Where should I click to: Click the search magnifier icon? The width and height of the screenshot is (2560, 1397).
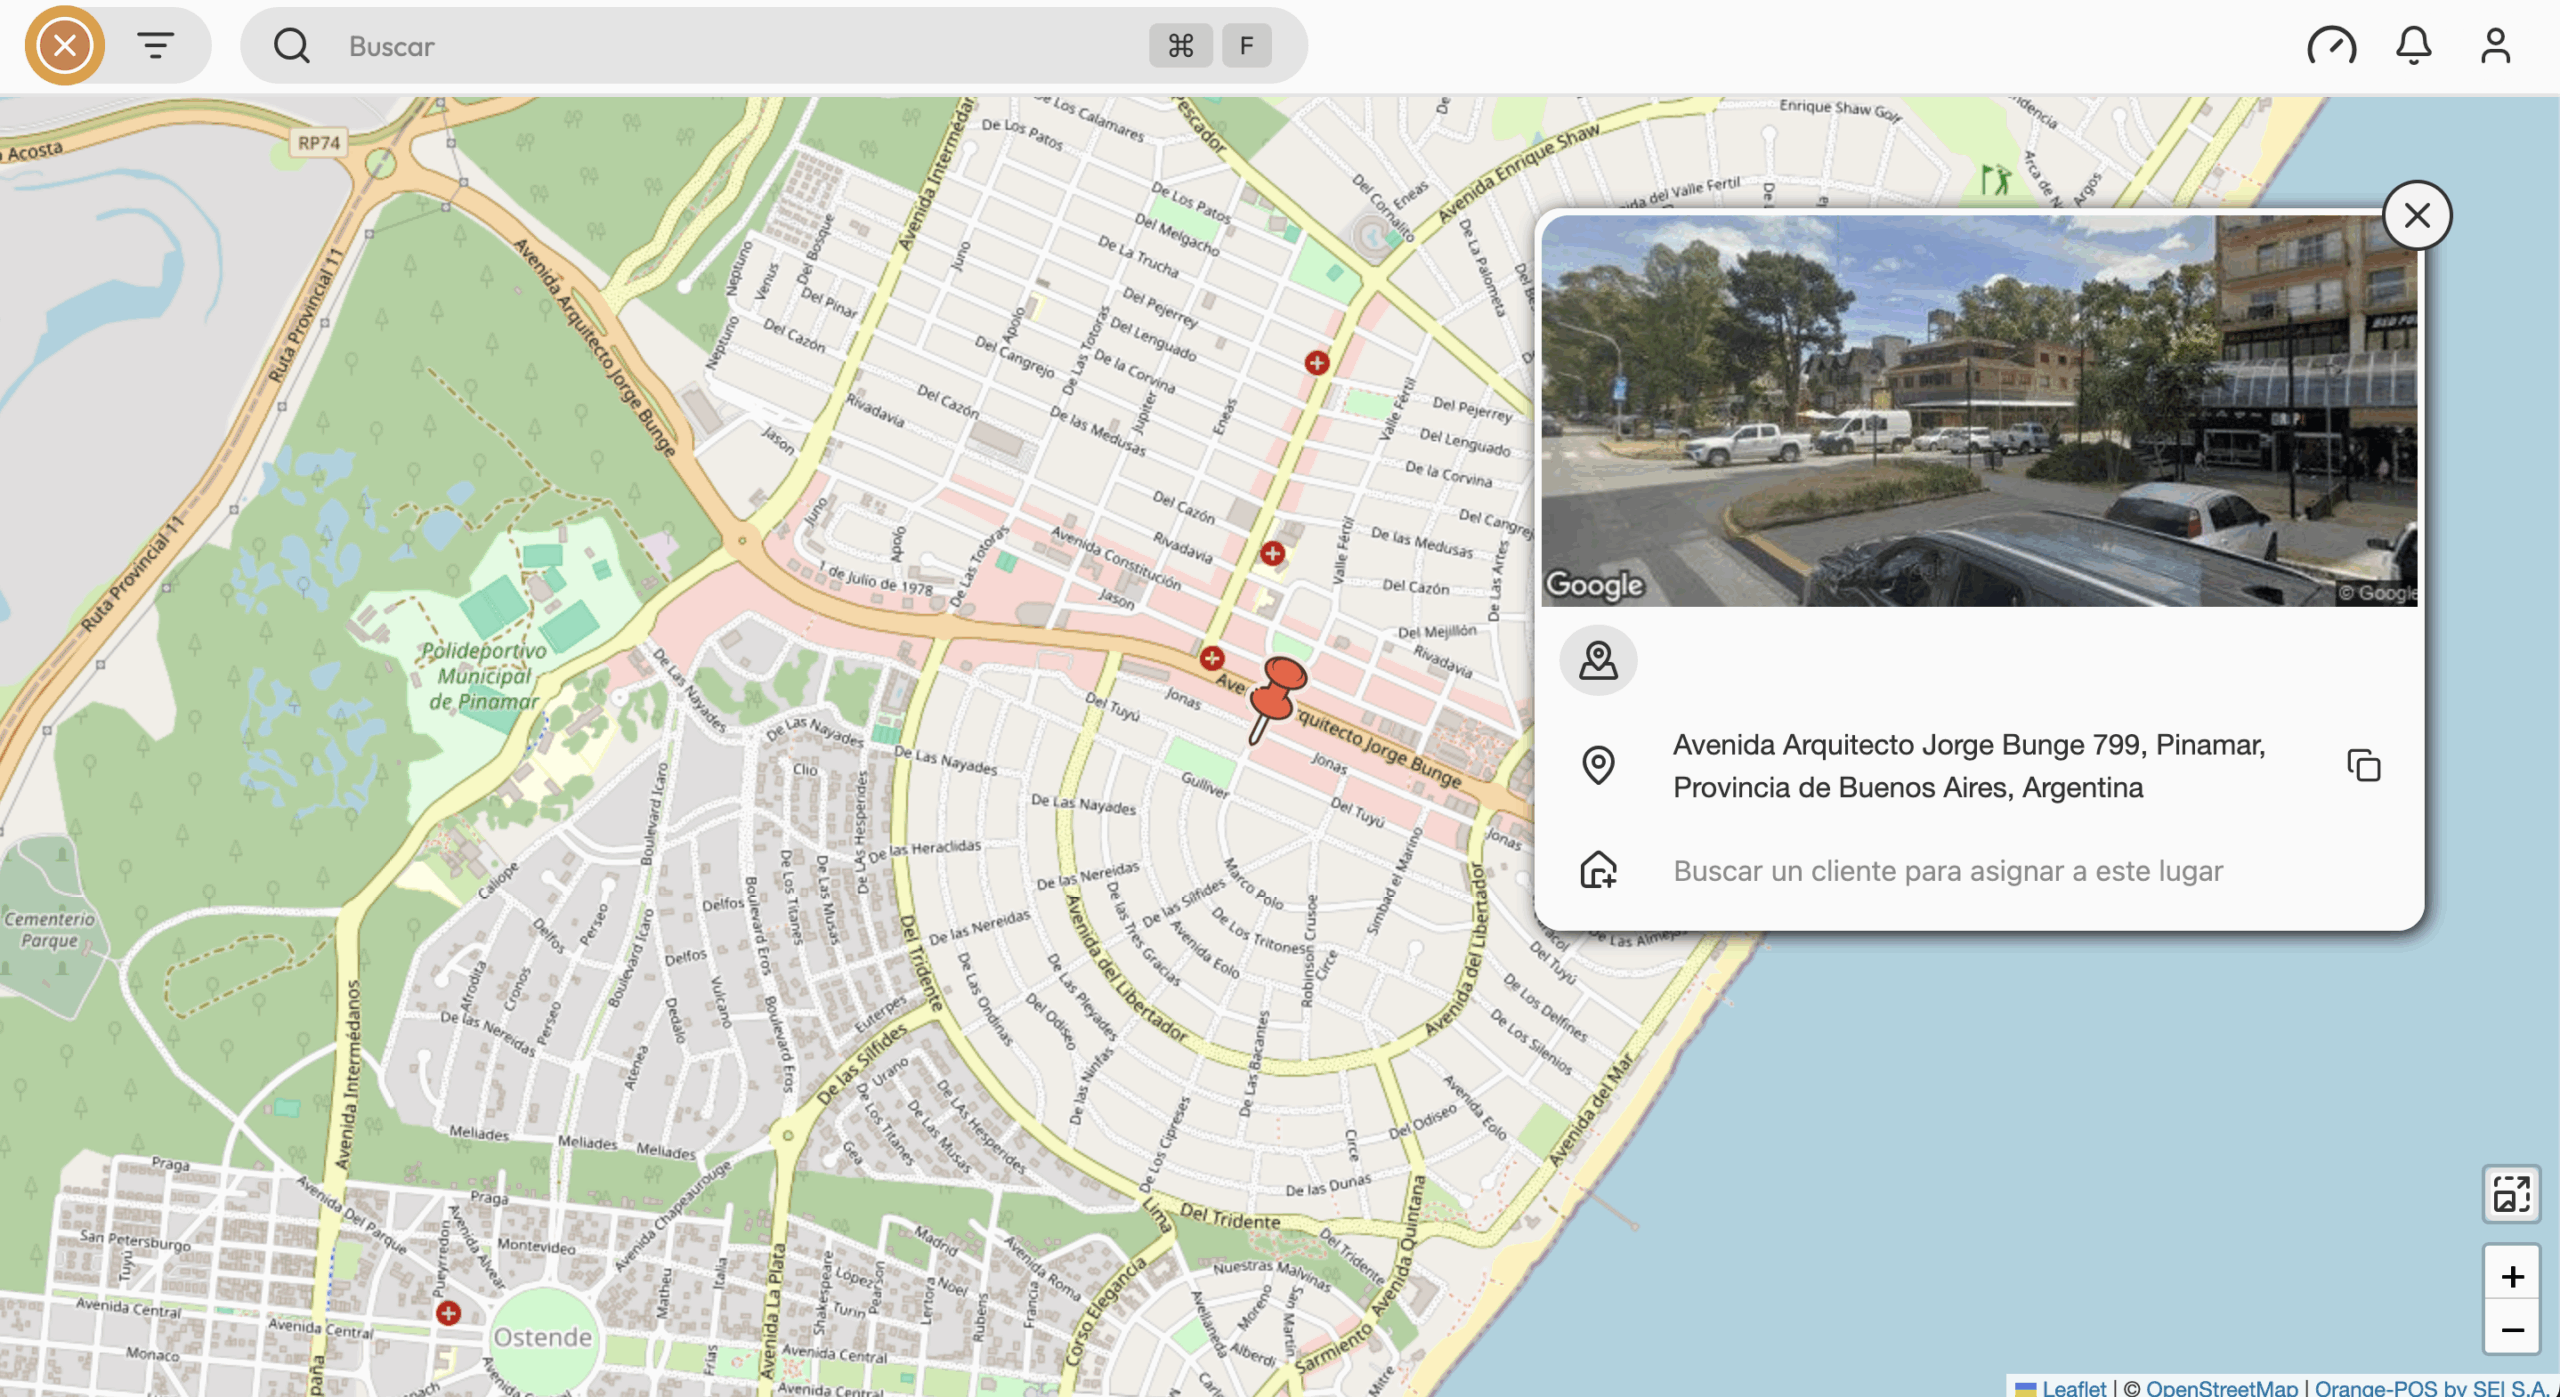point(291,45)
